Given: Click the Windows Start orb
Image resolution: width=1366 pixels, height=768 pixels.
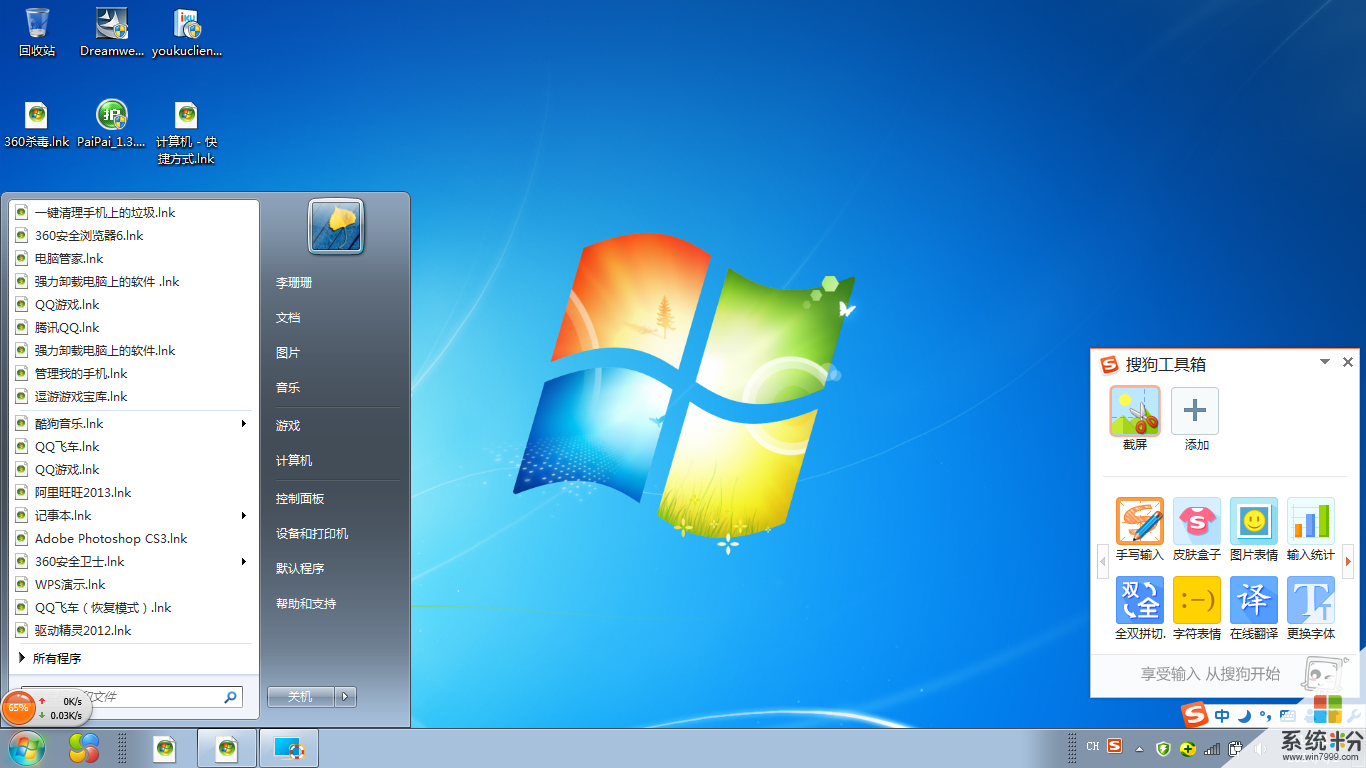Looking at the screenshot, I should point(26,748).
